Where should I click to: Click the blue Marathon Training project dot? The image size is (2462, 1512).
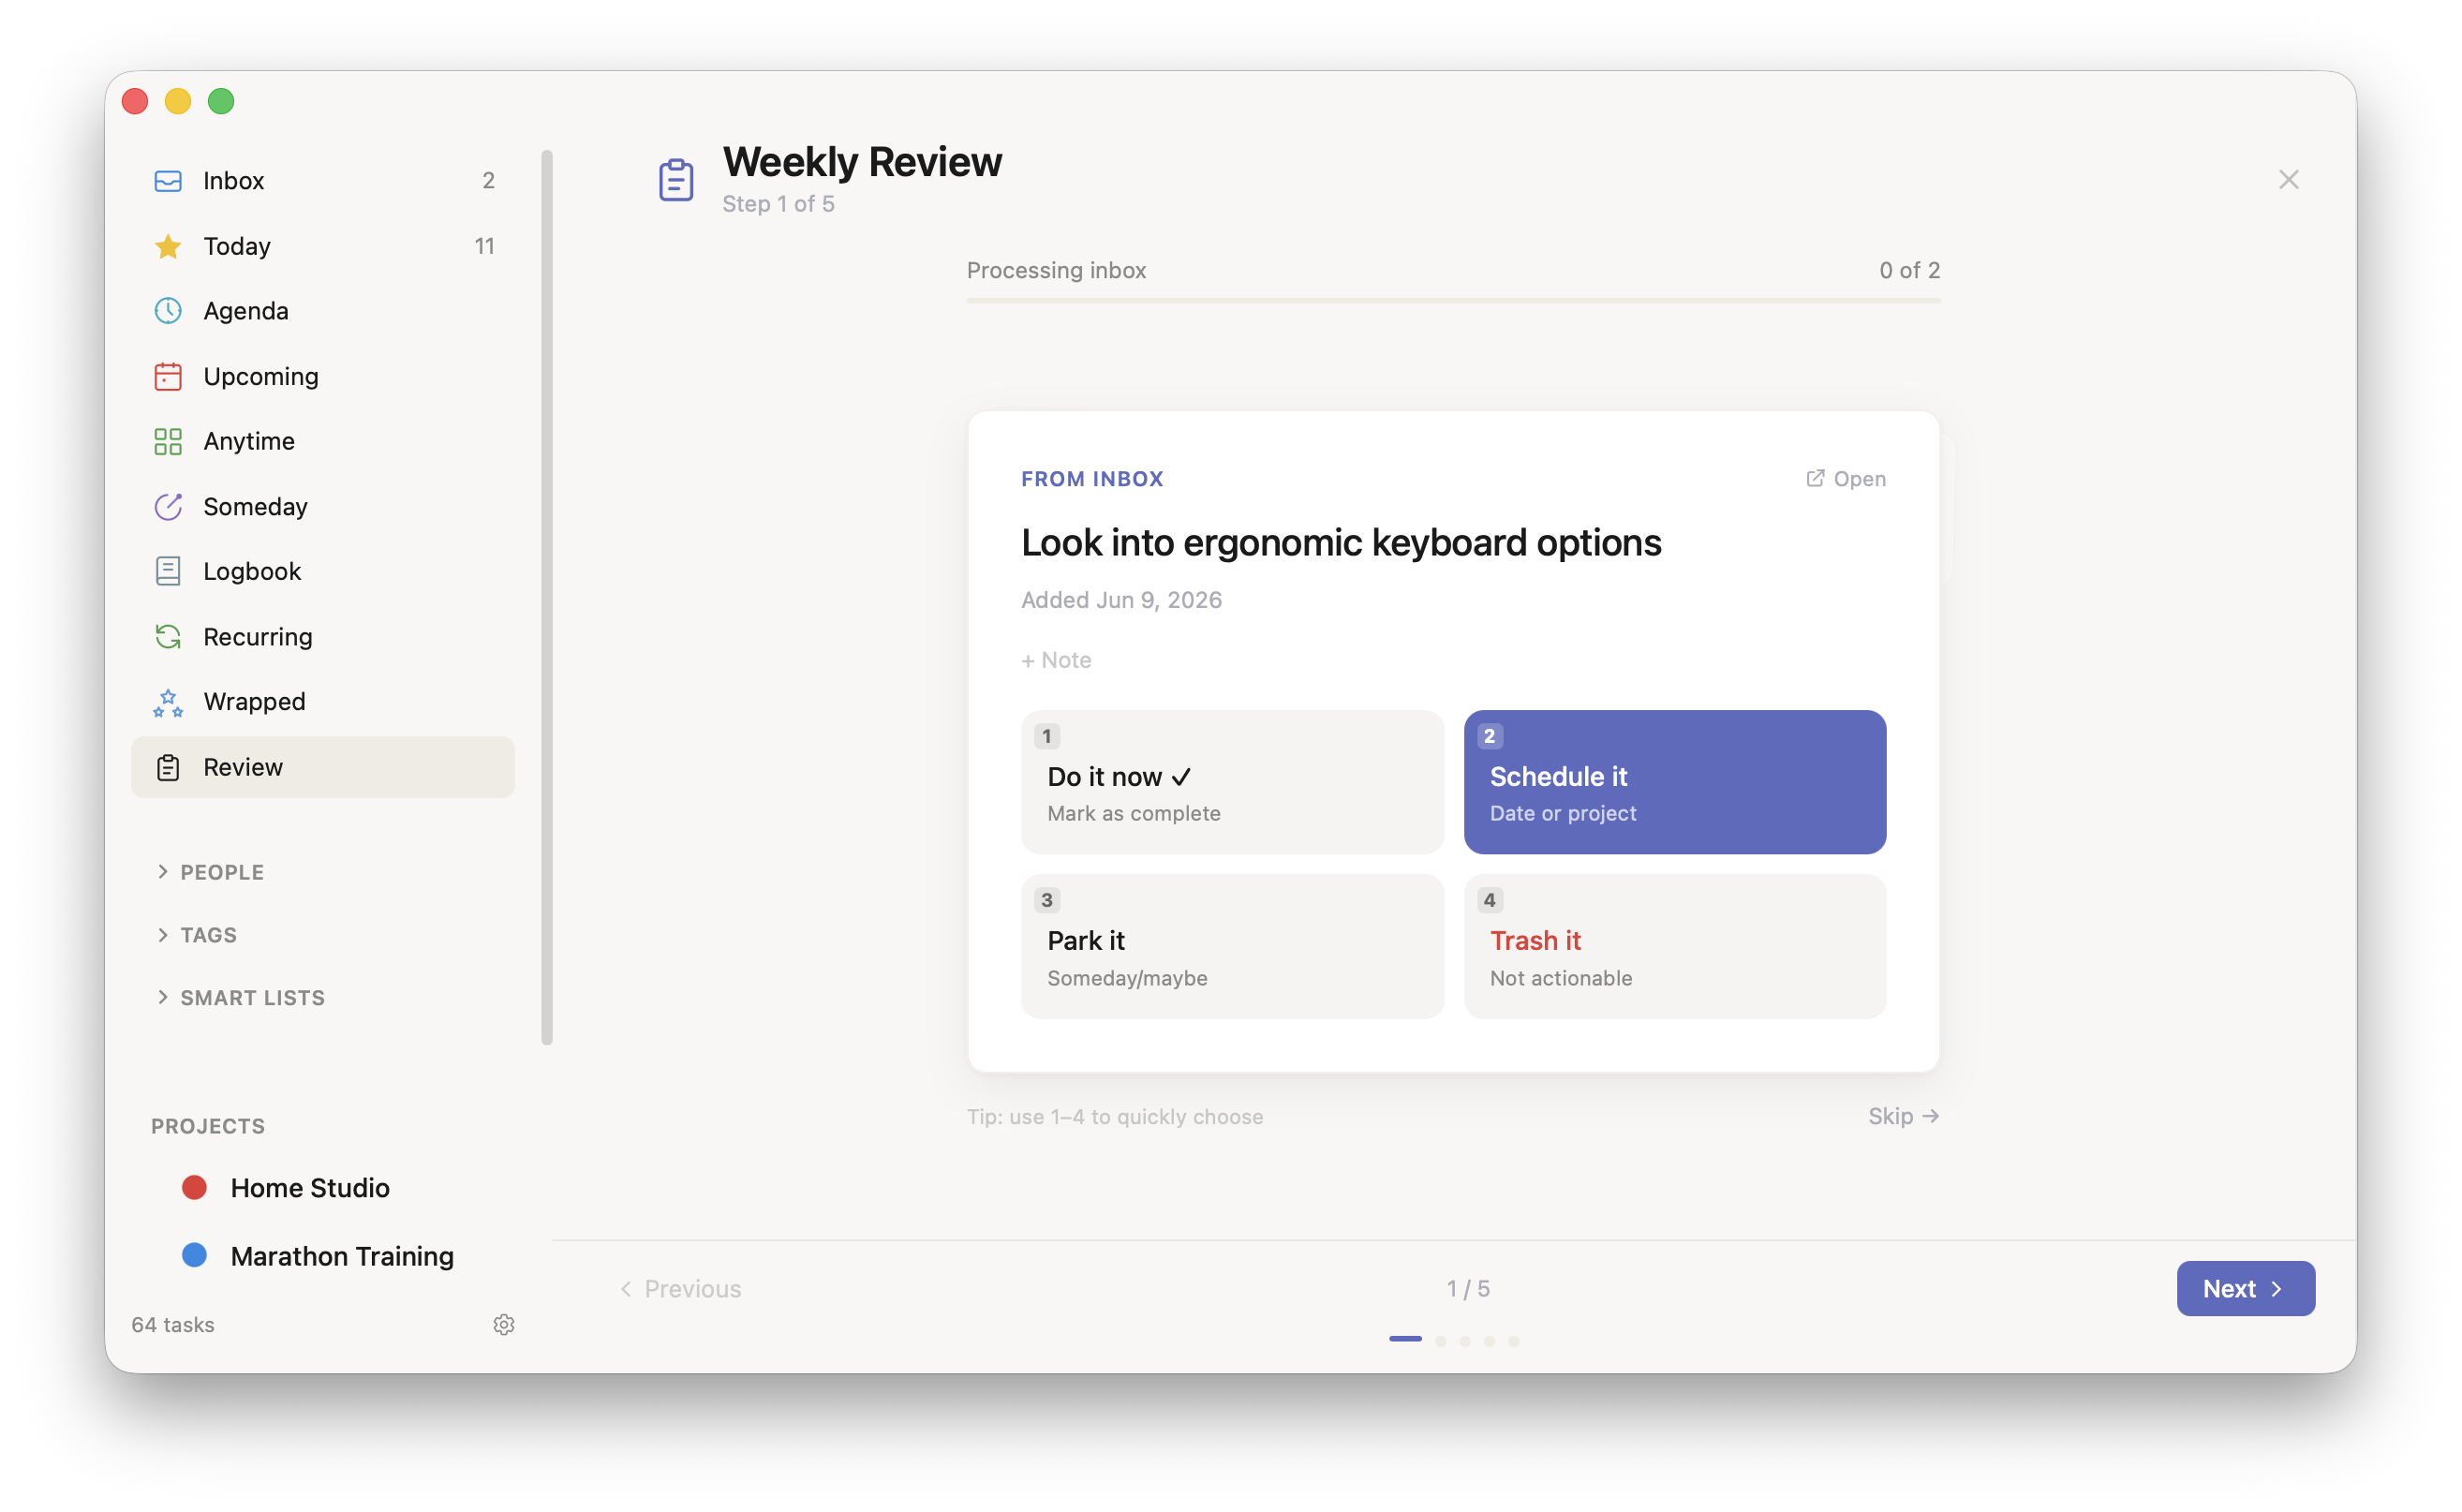pyautogui.click(x=194, y=1255)
